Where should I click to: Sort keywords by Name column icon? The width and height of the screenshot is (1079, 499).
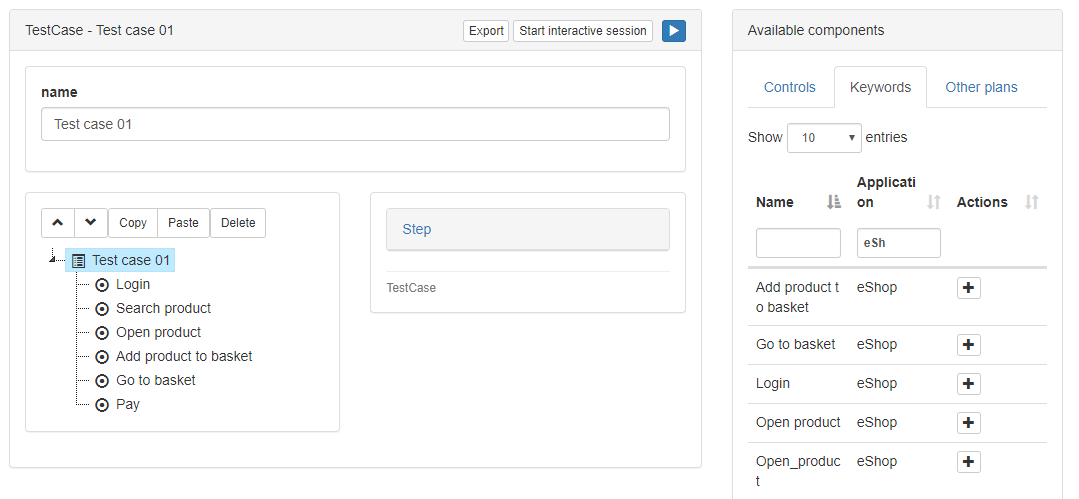click(x=833, y=202)
